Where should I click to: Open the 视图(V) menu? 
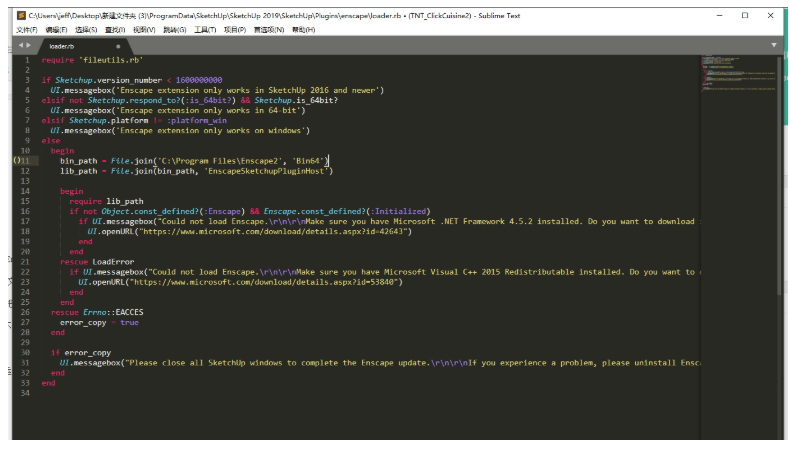click(x=145, y=30)
